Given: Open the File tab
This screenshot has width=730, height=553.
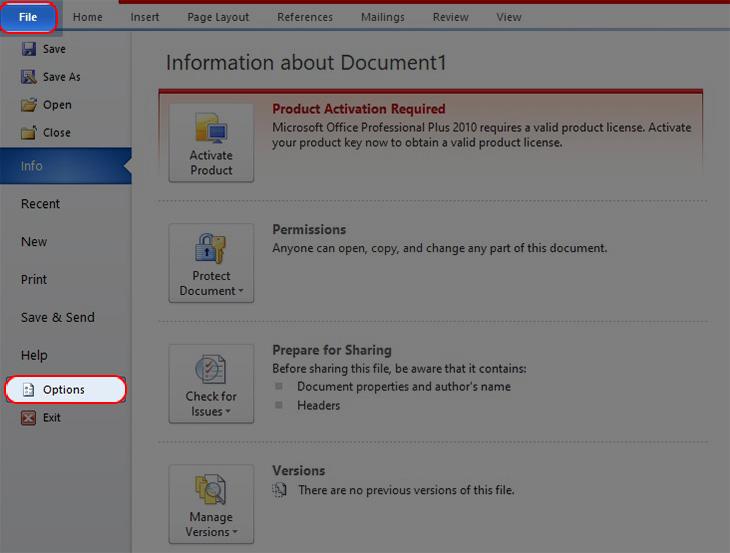Looking at the screenshot, I should 28,17.
